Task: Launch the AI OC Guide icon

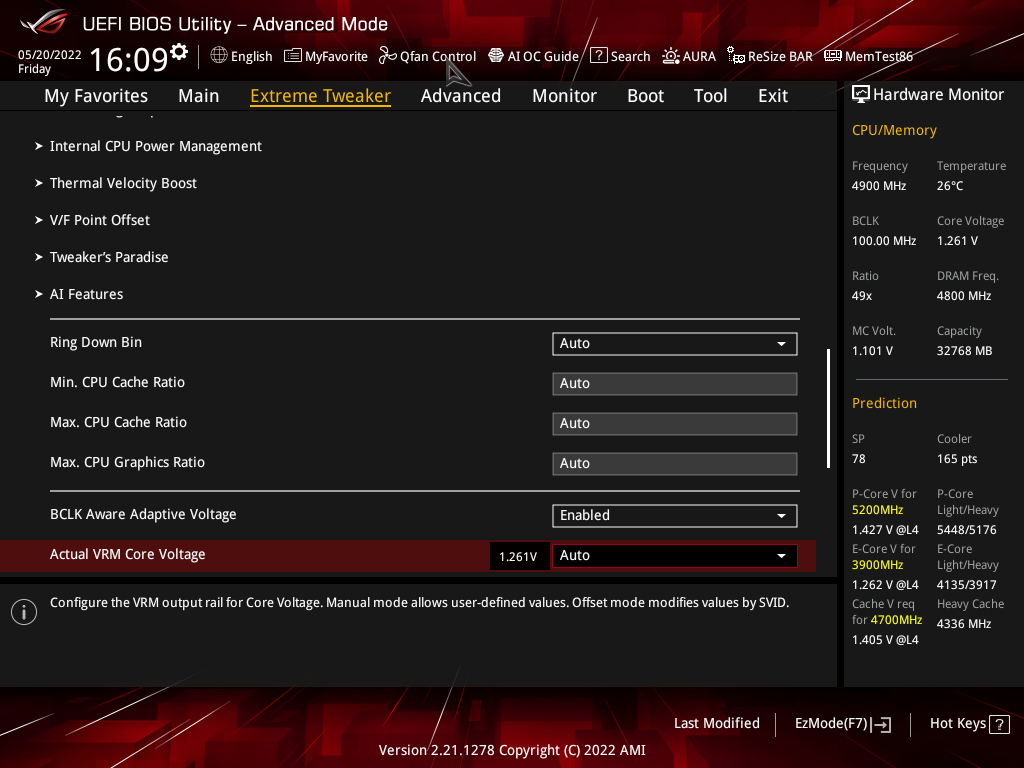Action: coord(496,56)
